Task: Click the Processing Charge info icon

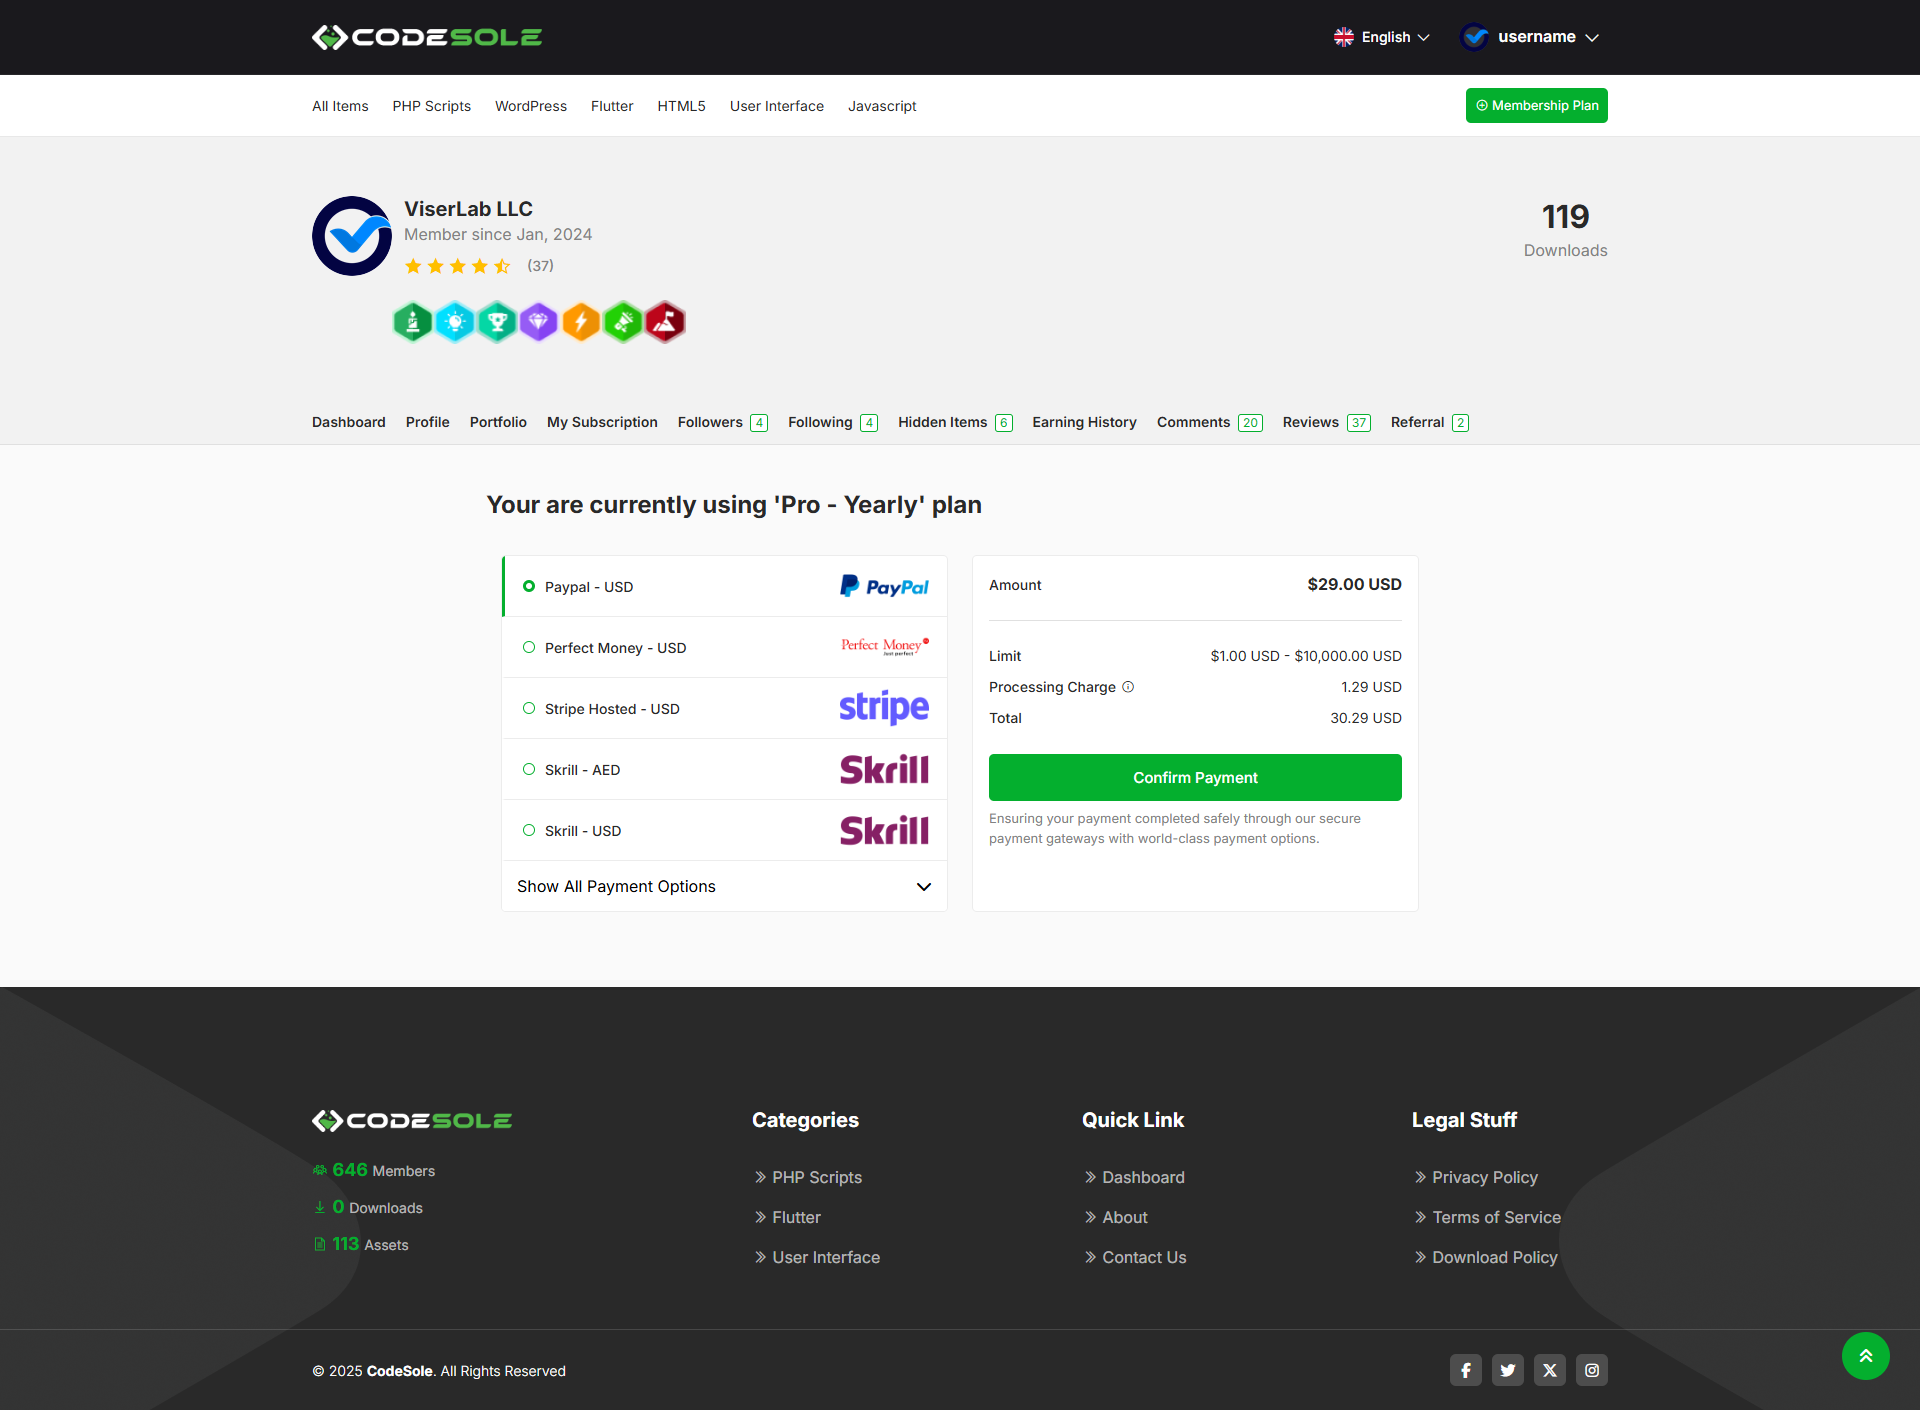Action: pos(1128,687)
